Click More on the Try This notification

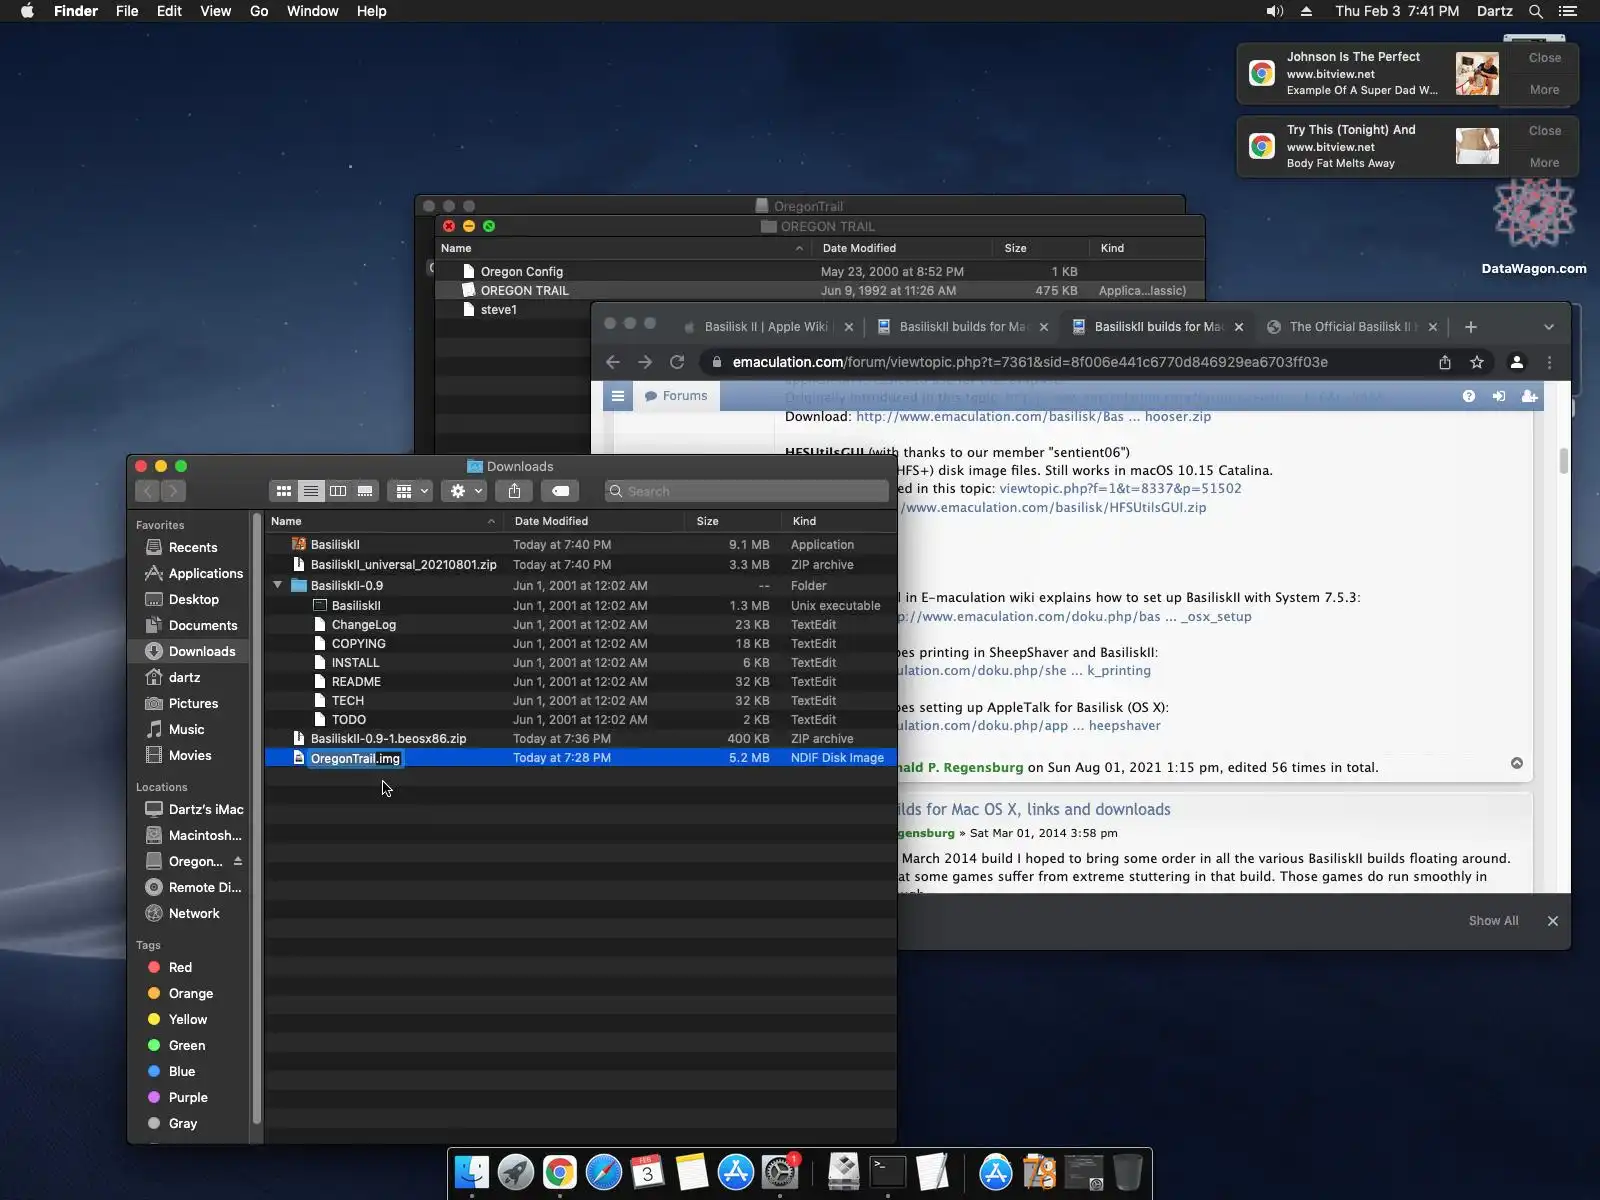click(1544, 163)
